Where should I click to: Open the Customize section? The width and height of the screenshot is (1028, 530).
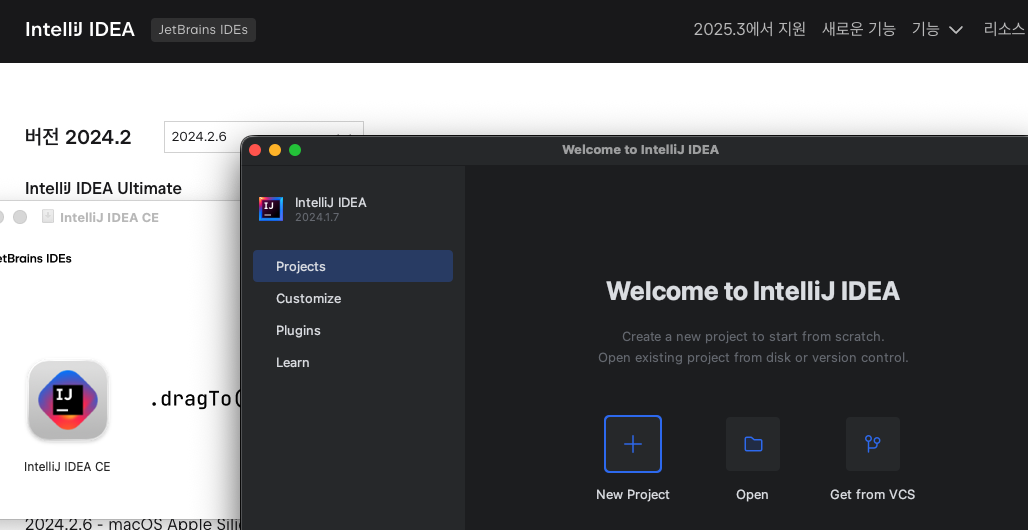point(308,298)
